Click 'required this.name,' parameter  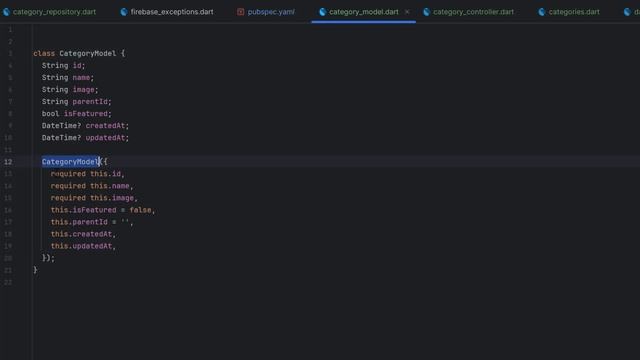pyautogui.click(x=92, y=186)
